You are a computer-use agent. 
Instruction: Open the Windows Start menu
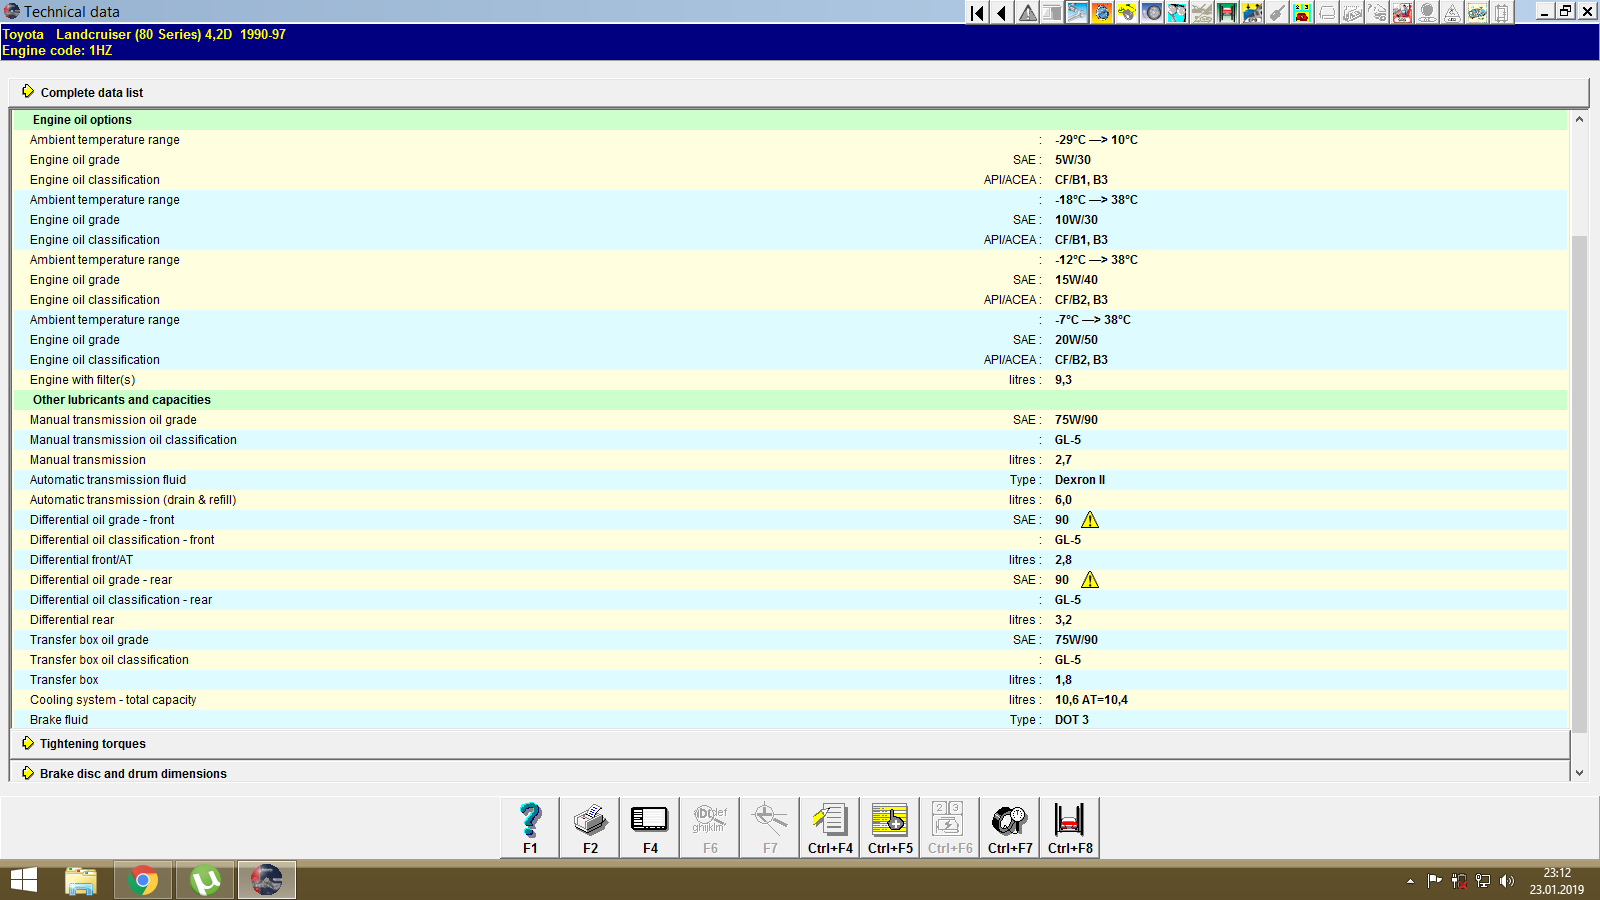pos(21,880)
